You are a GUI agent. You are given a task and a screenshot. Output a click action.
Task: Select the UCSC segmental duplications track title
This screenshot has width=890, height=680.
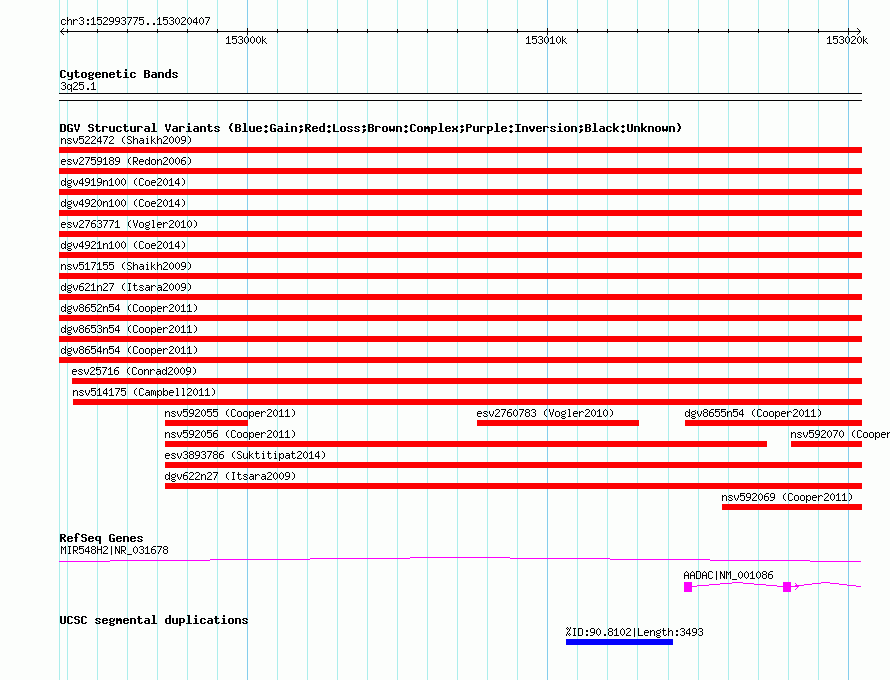click(154, 620)
